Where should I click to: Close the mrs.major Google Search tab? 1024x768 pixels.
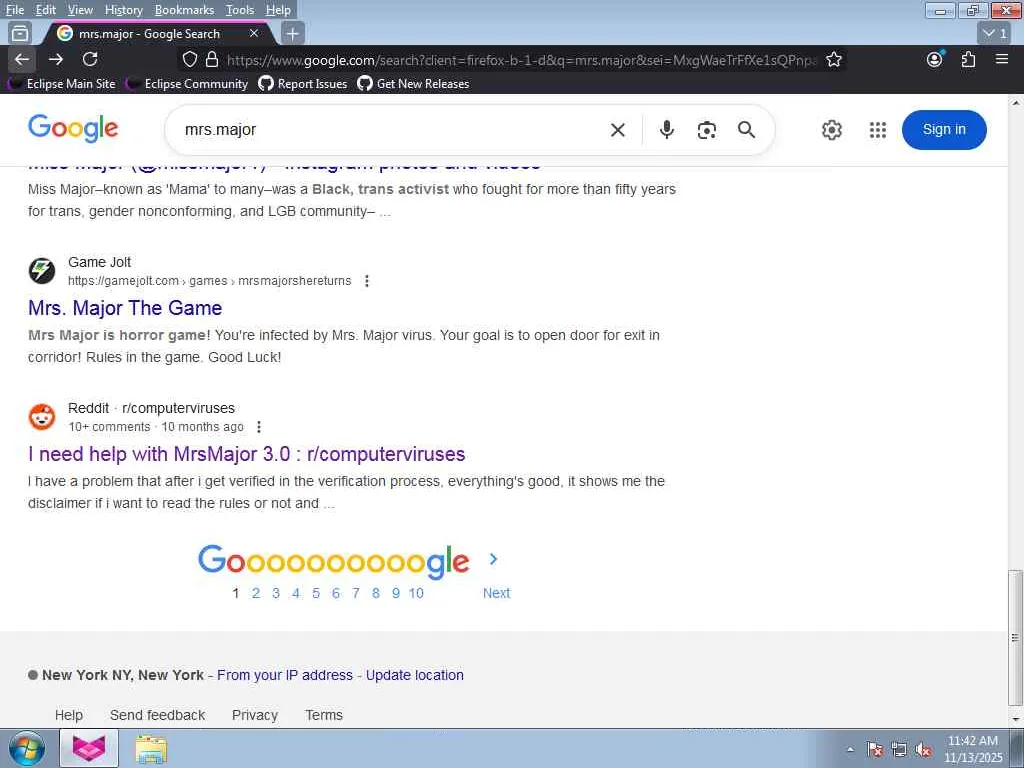tap(254, 33)
